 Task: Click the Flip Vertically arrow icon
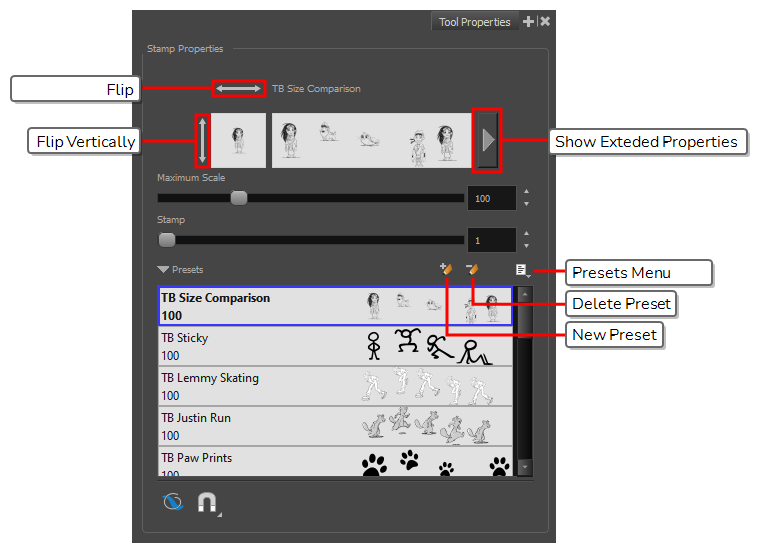tap(203, 140)
